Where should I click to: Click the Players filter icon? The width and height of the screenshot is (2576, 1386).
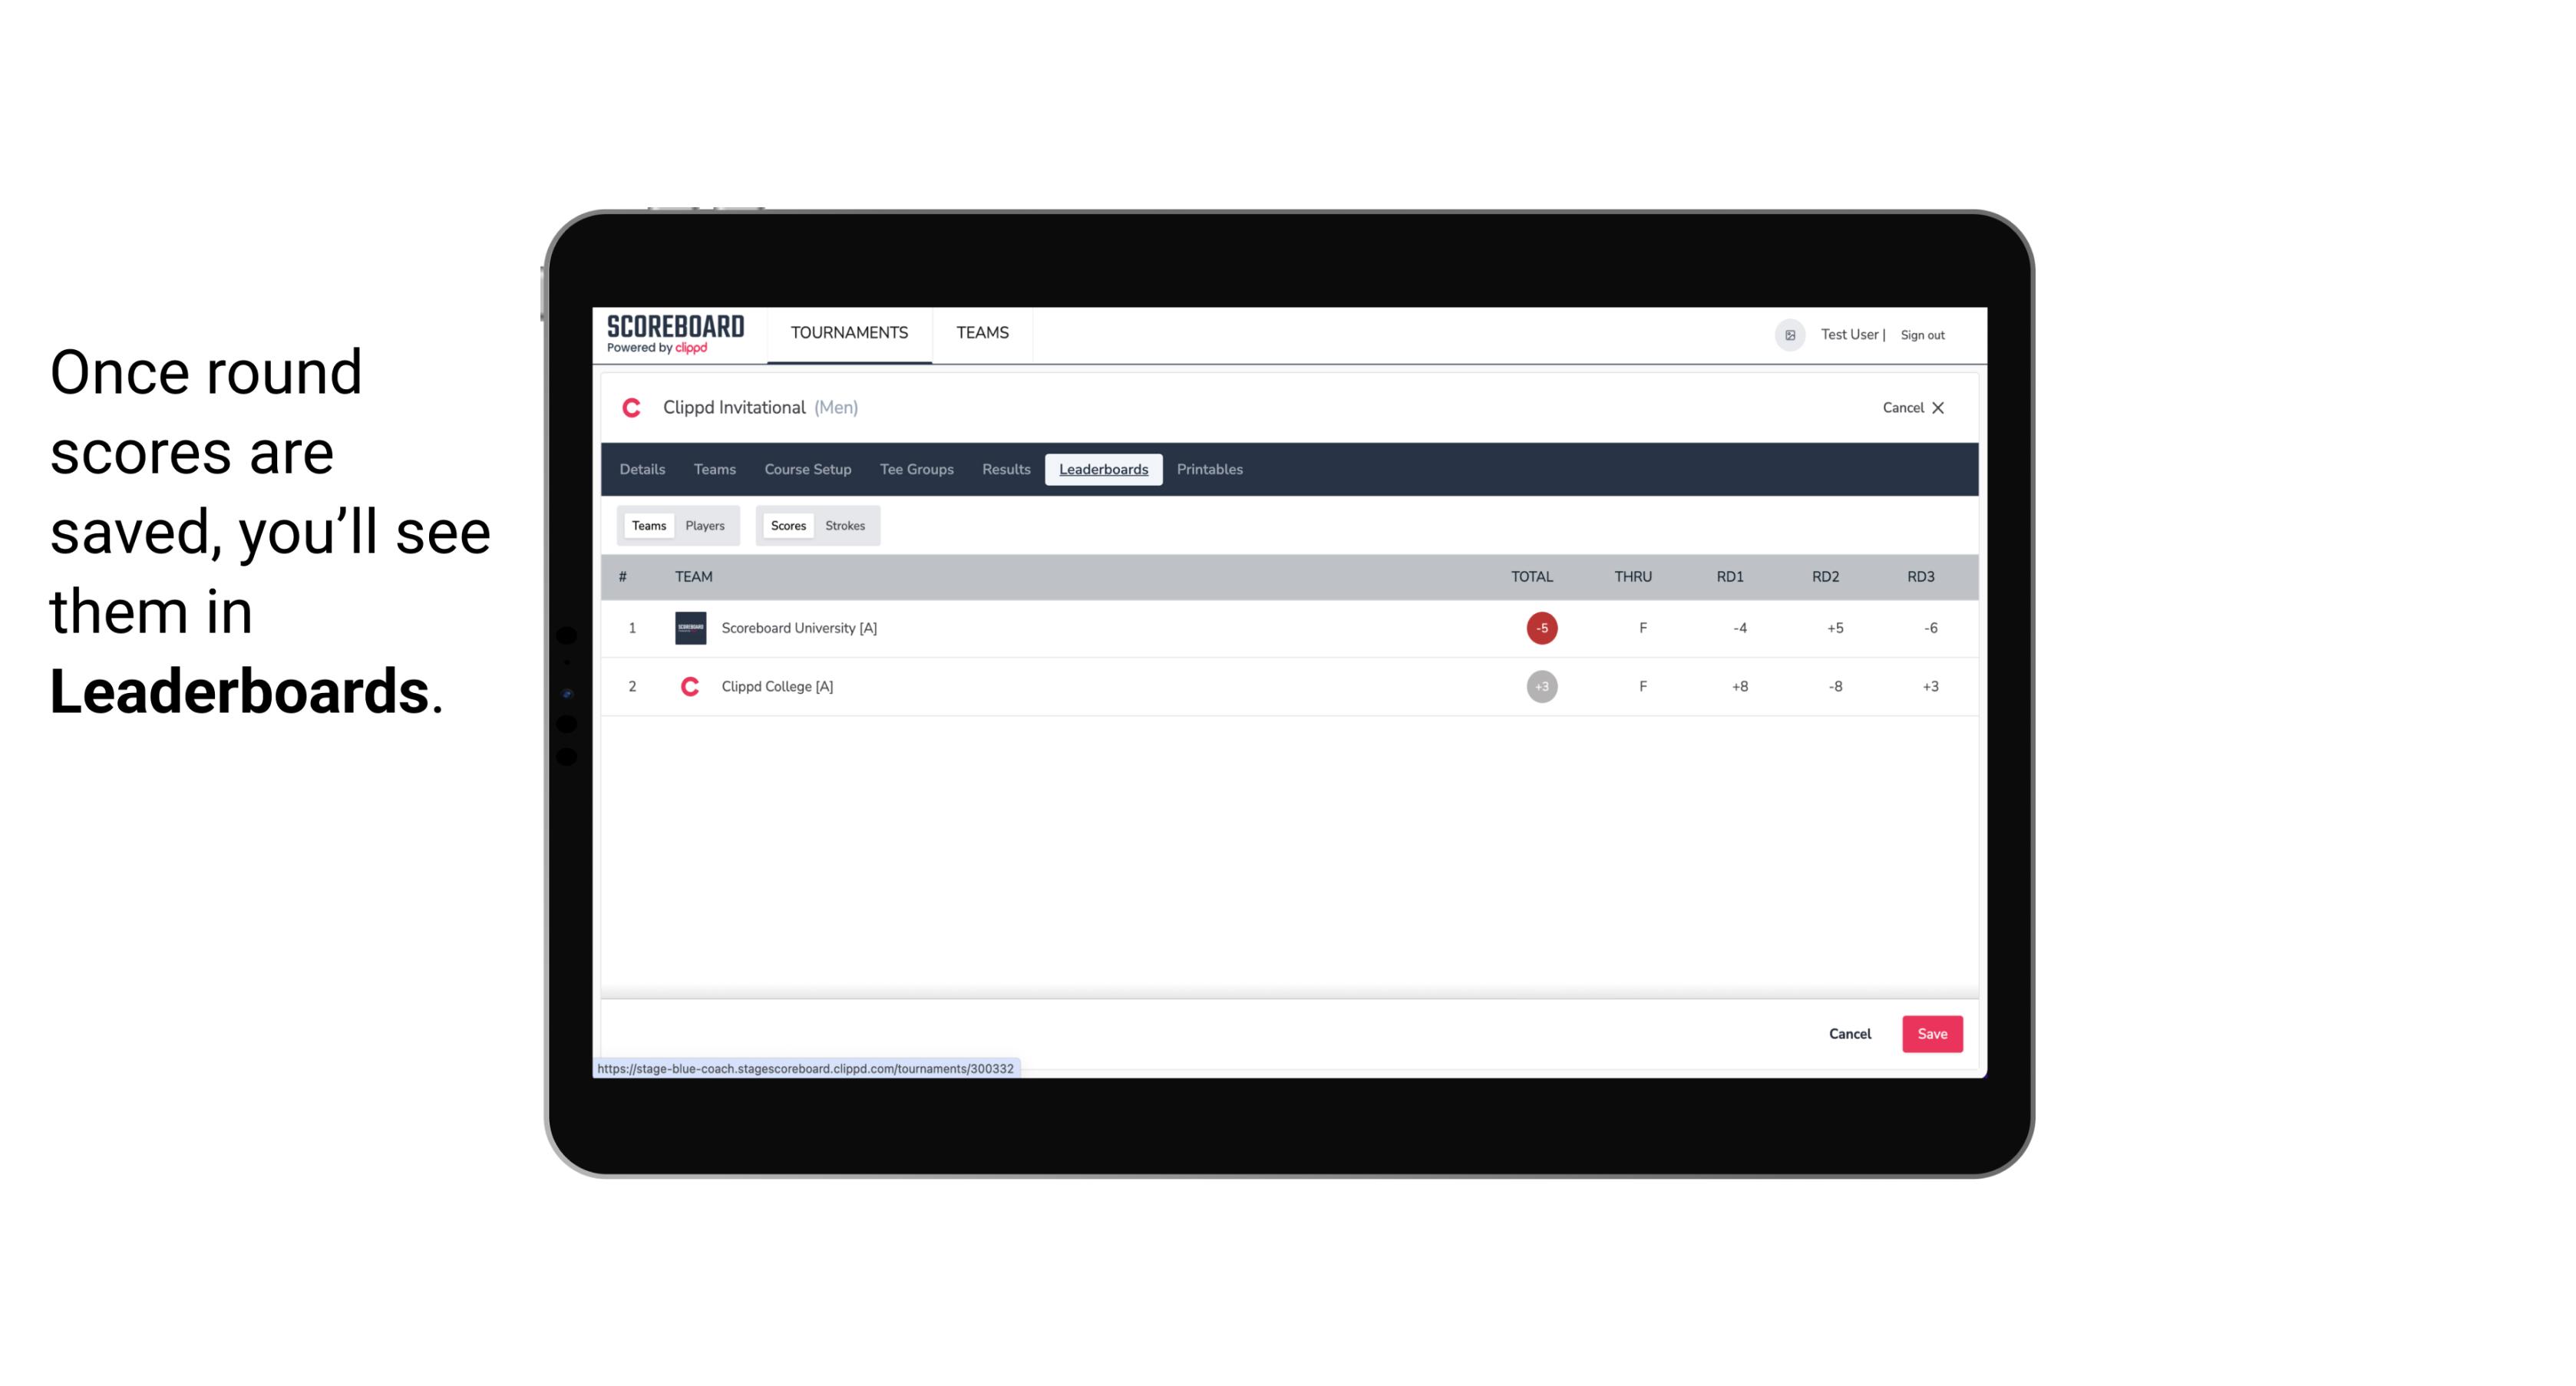click(705, 526)
